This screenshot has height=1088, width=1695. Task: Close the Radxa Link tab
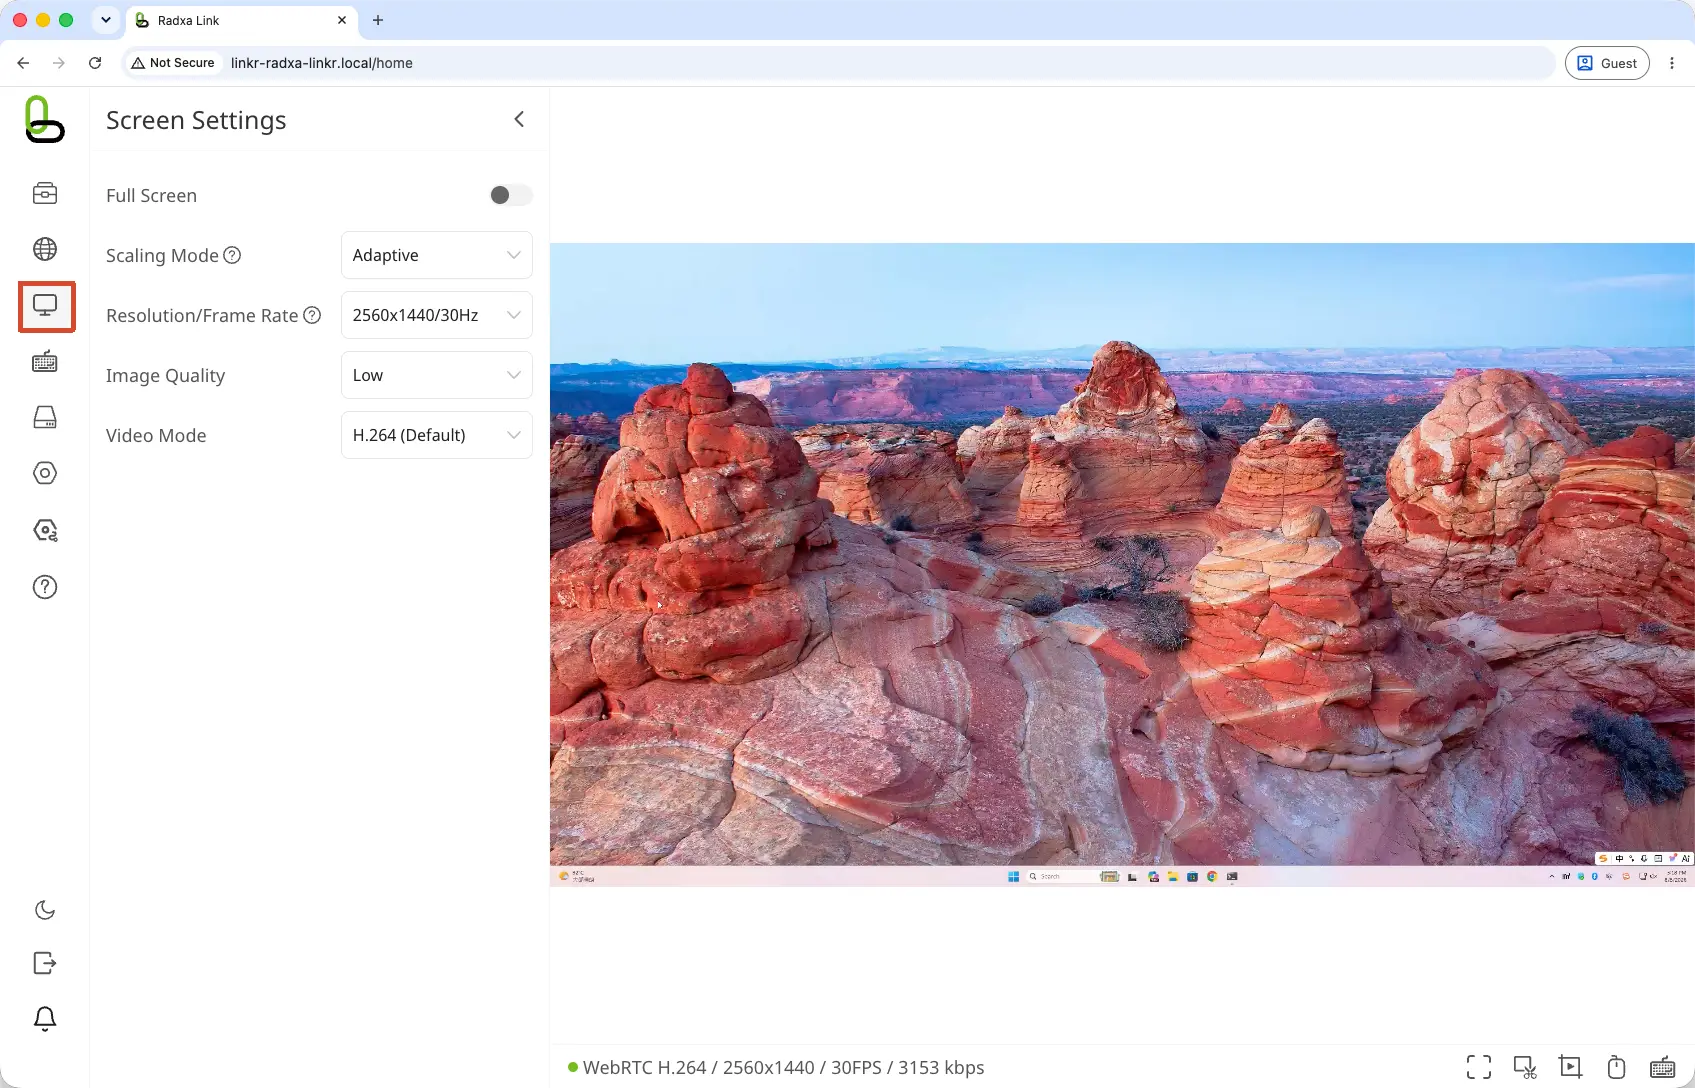(342, 20)
